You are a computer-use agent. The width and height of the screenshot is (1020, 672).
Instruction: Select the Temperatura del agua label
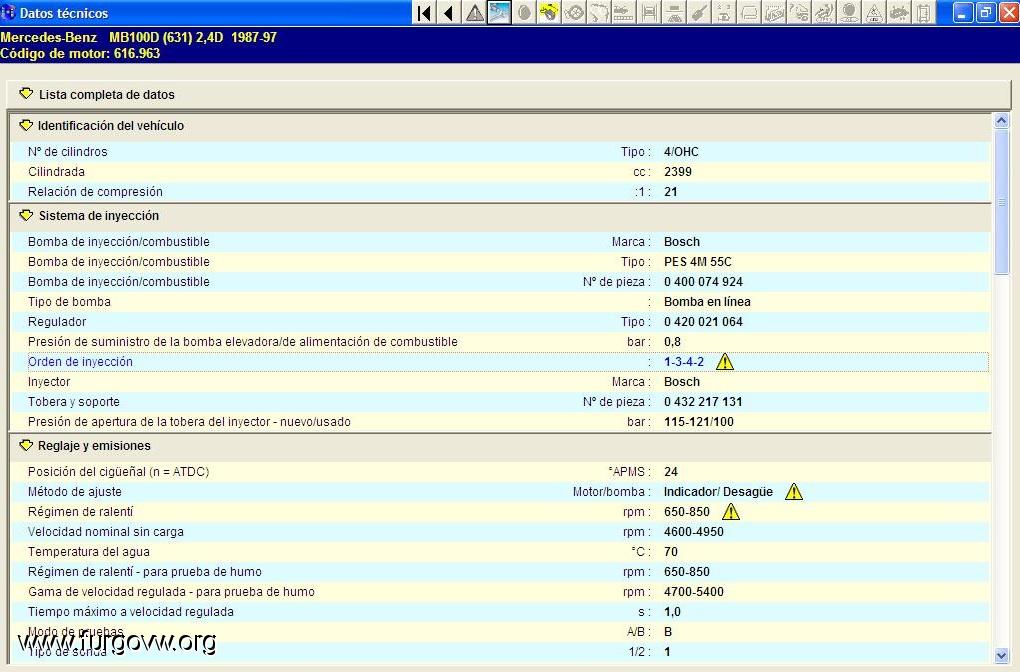(88, 552)
